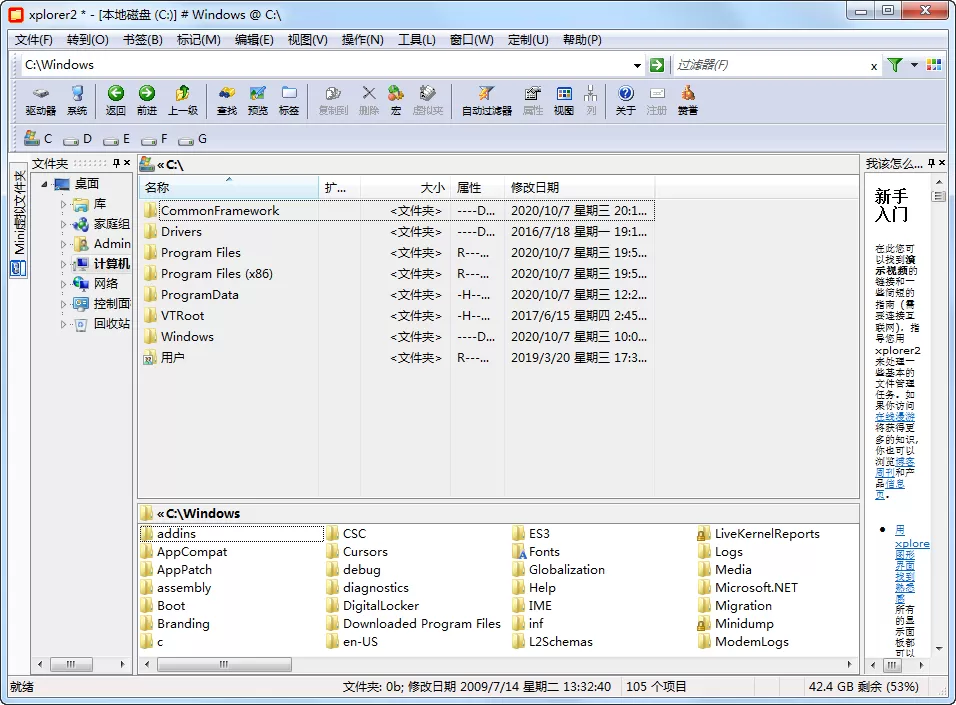This screenshot has height=705, width=956.
Task: Close the 文件夹 folder tree panel
Action: click(x=127, y=163)
